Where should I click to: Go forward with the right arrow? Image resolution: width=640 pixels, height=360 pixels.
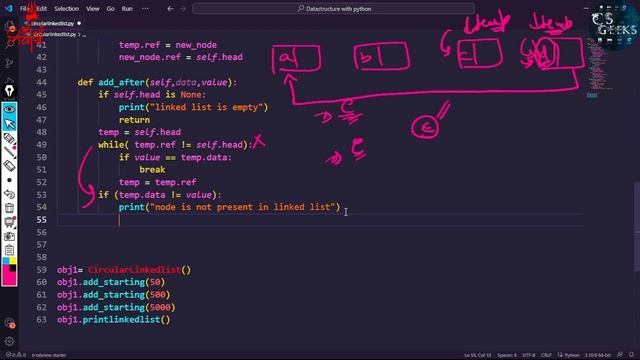183,9
